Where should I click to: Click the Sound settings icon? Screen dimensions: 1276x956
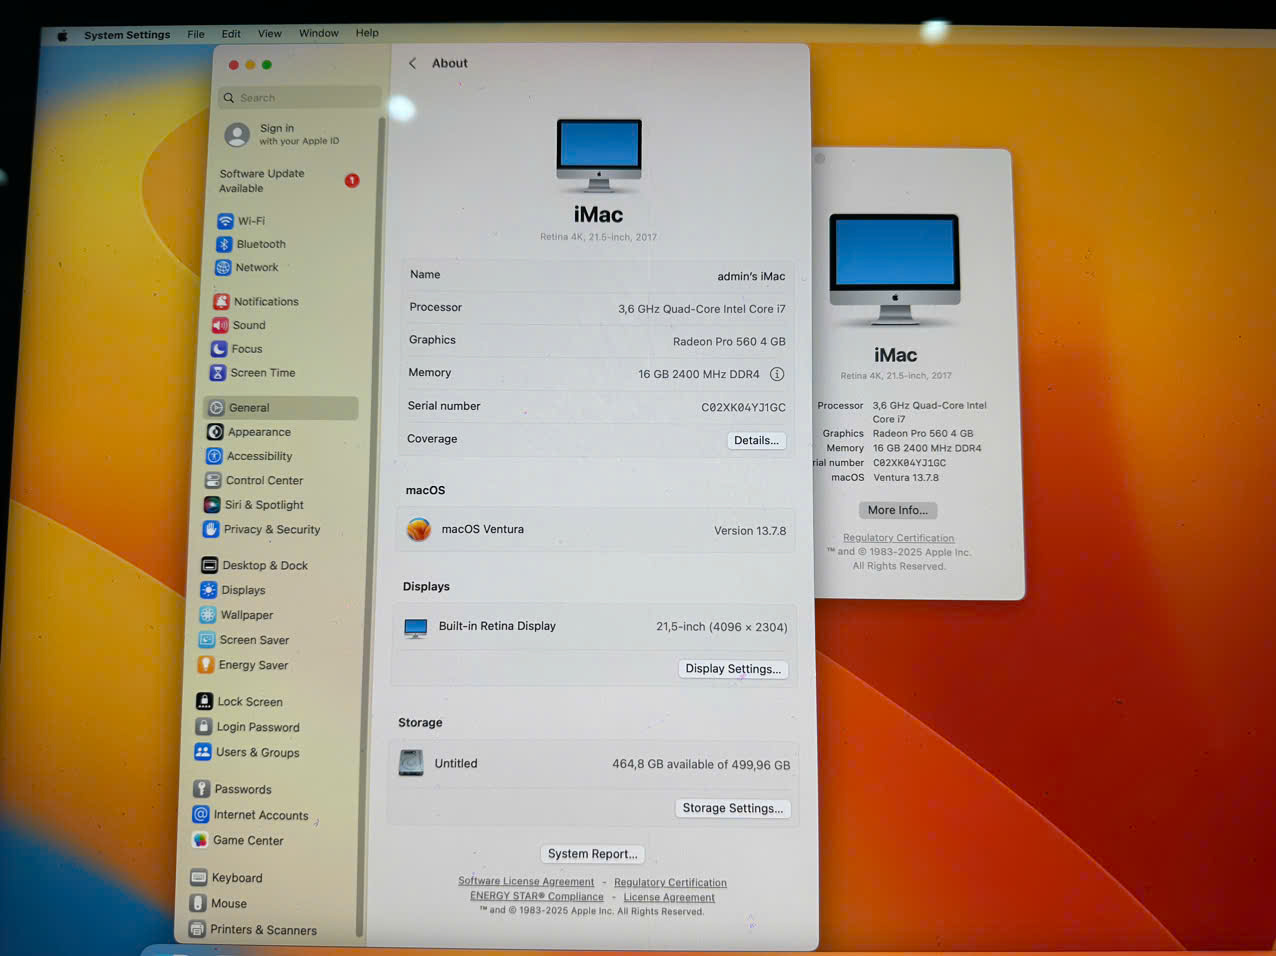(220, 325)
